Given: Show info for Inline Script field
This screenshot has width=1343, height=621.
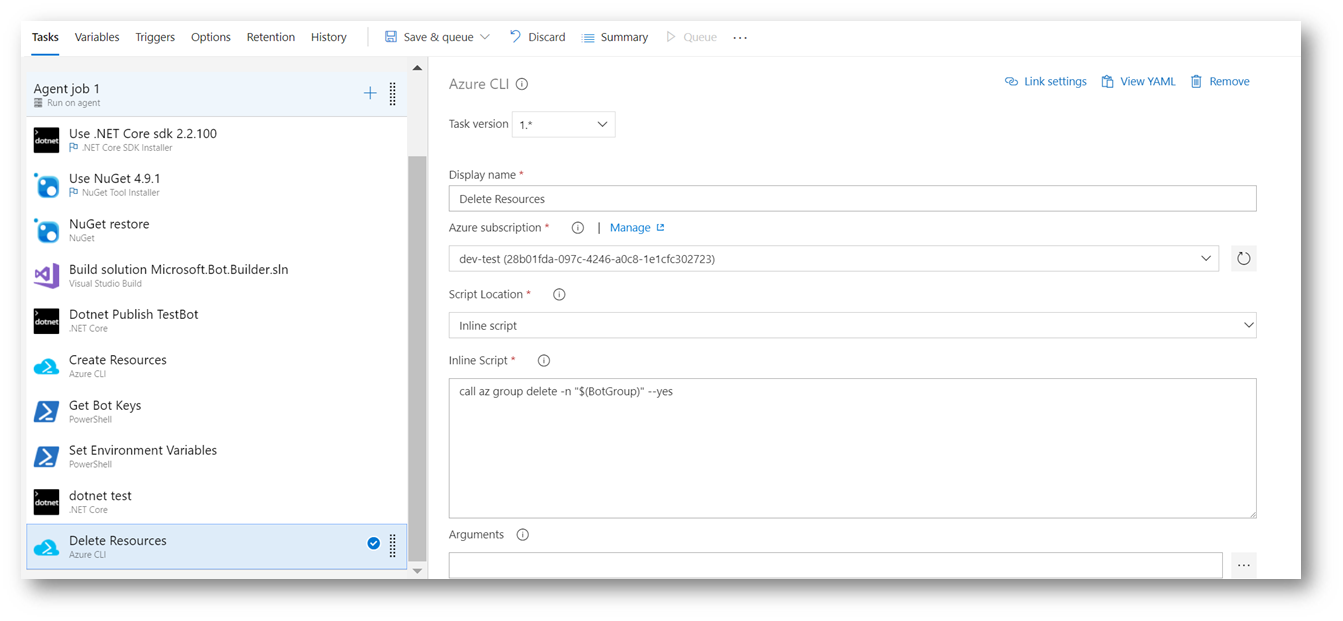Looking at the screenshot, I should tap(544, 361).
